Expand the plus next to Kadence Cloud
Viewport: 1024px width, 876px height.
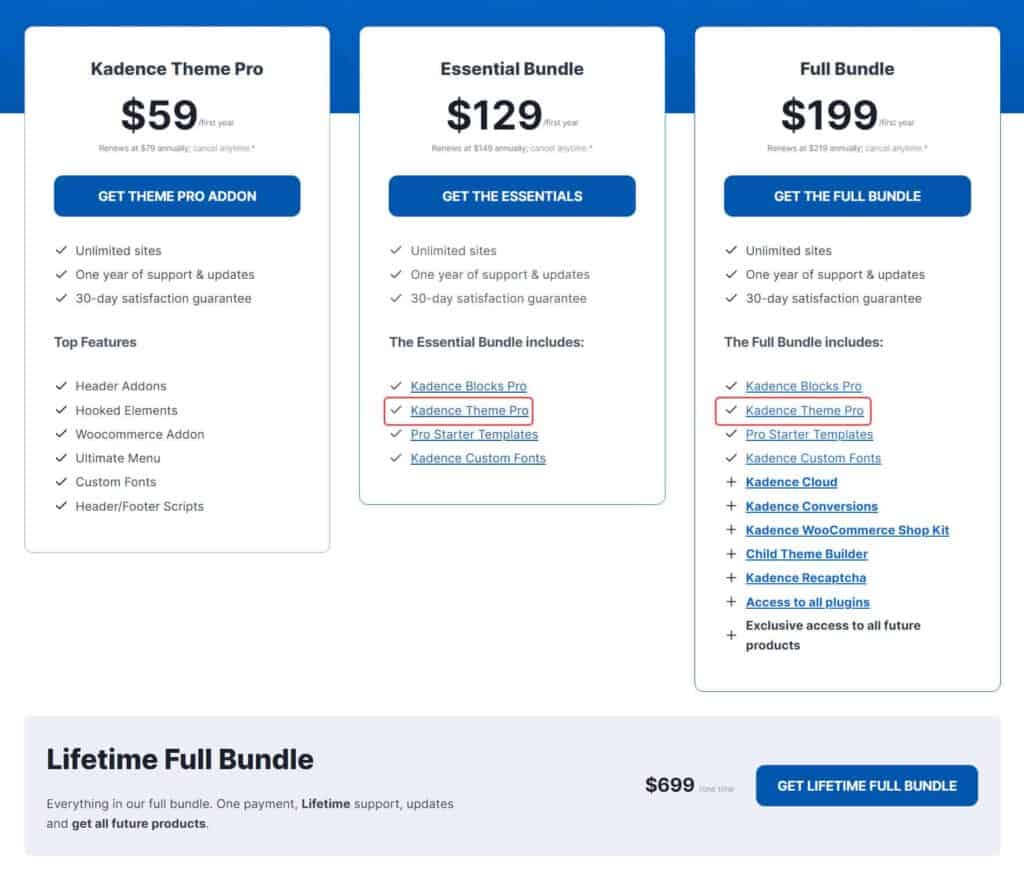[731, 482]
